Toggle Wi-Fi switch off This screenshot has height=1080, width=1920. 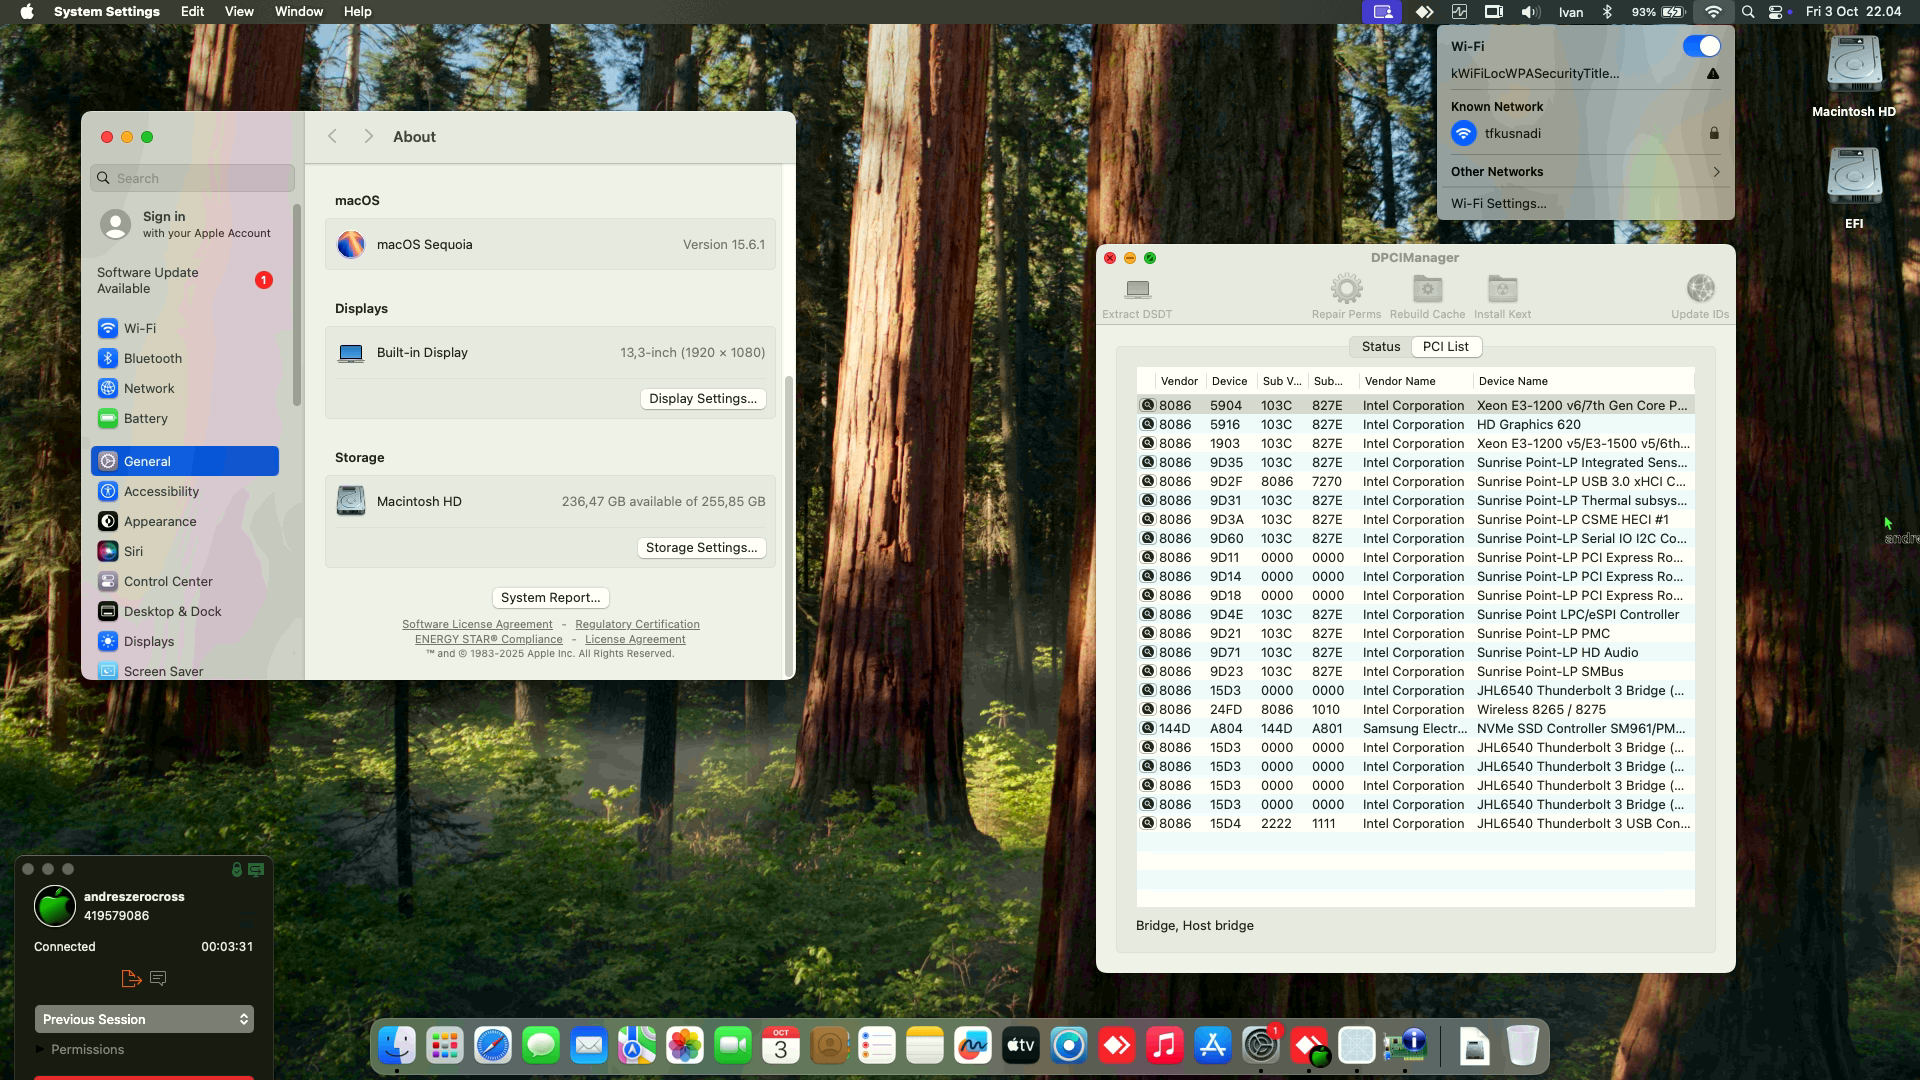(1701, 46)
